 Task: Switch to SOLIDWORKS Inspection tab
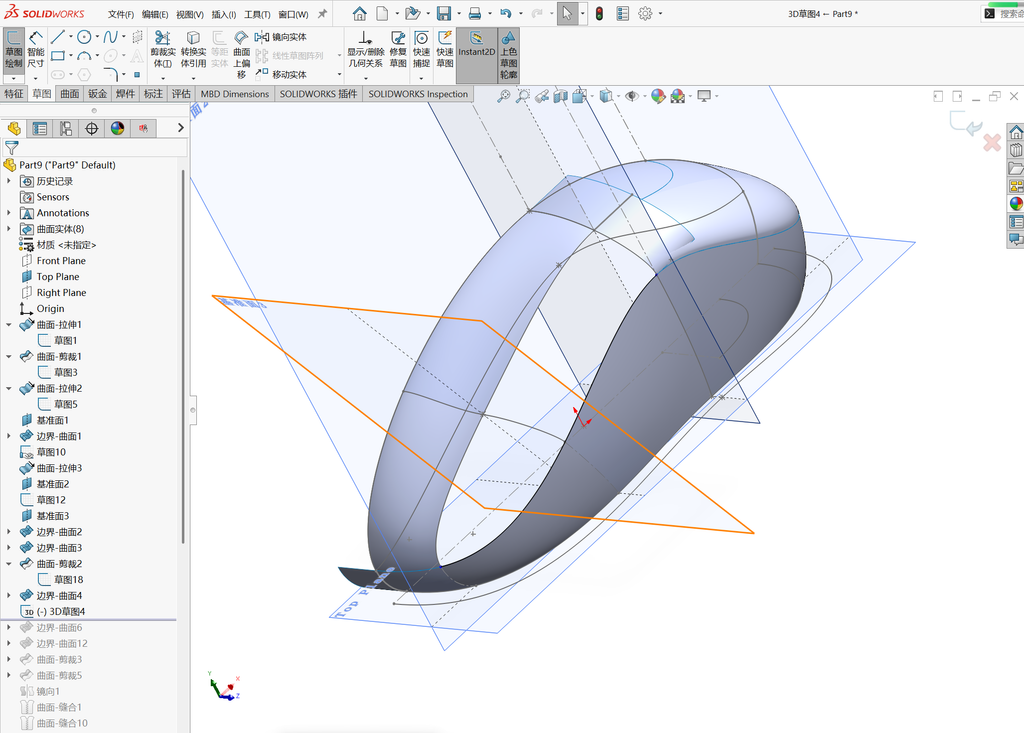pos(418,94)
